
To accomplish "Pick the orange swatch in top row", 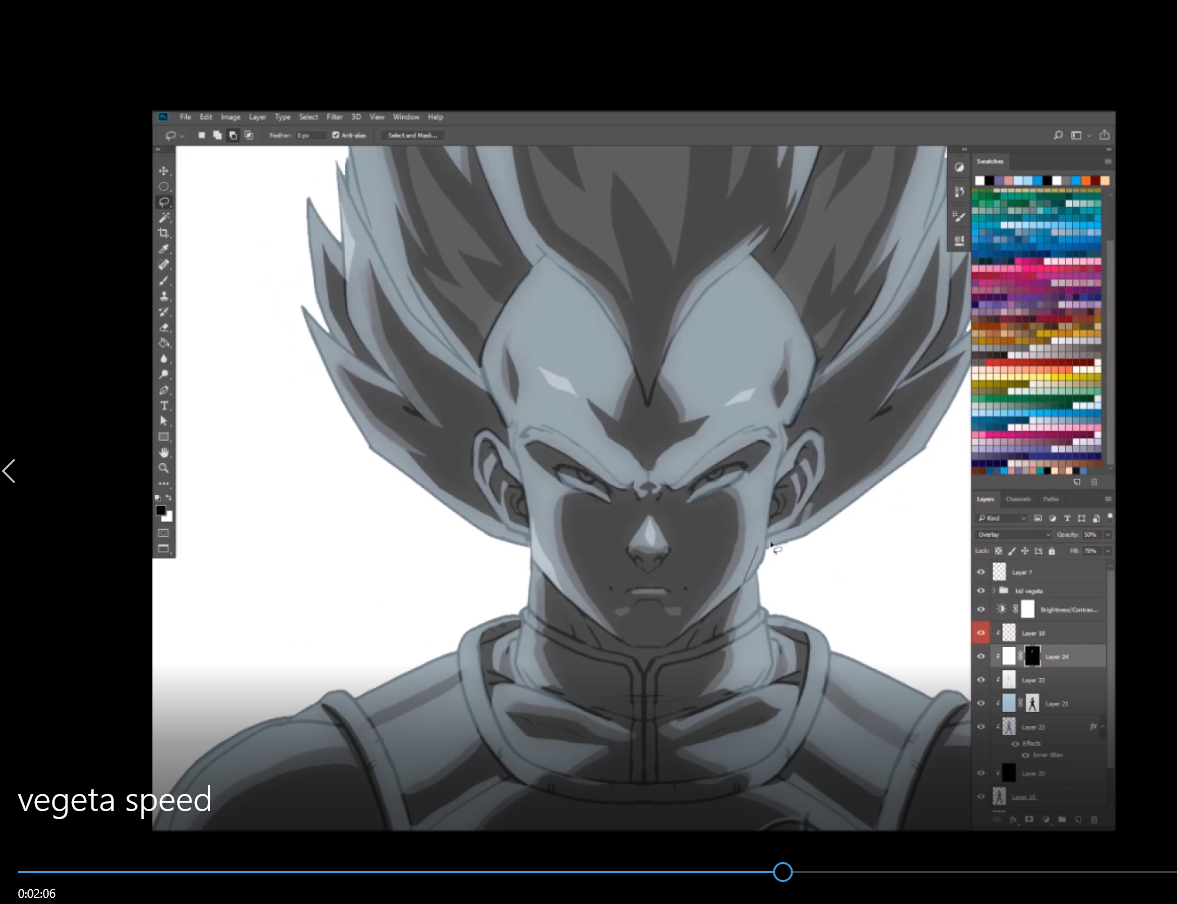I will click(1085, 180).
